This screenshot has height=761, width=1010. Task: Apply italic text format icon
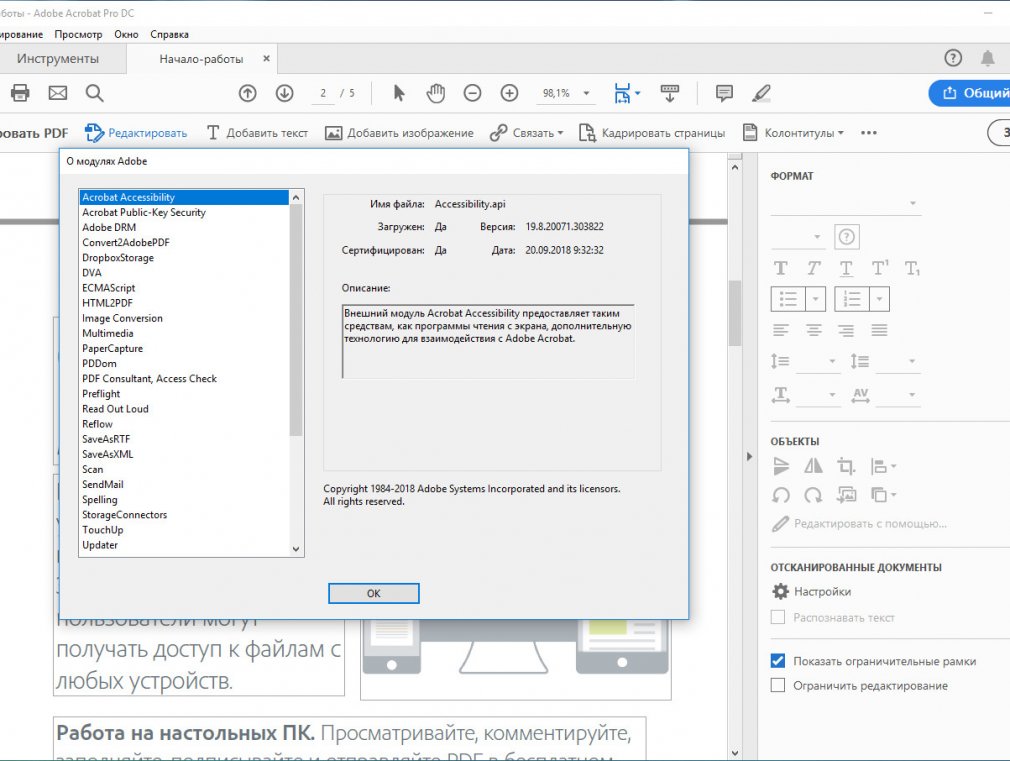tap(814, 268)
